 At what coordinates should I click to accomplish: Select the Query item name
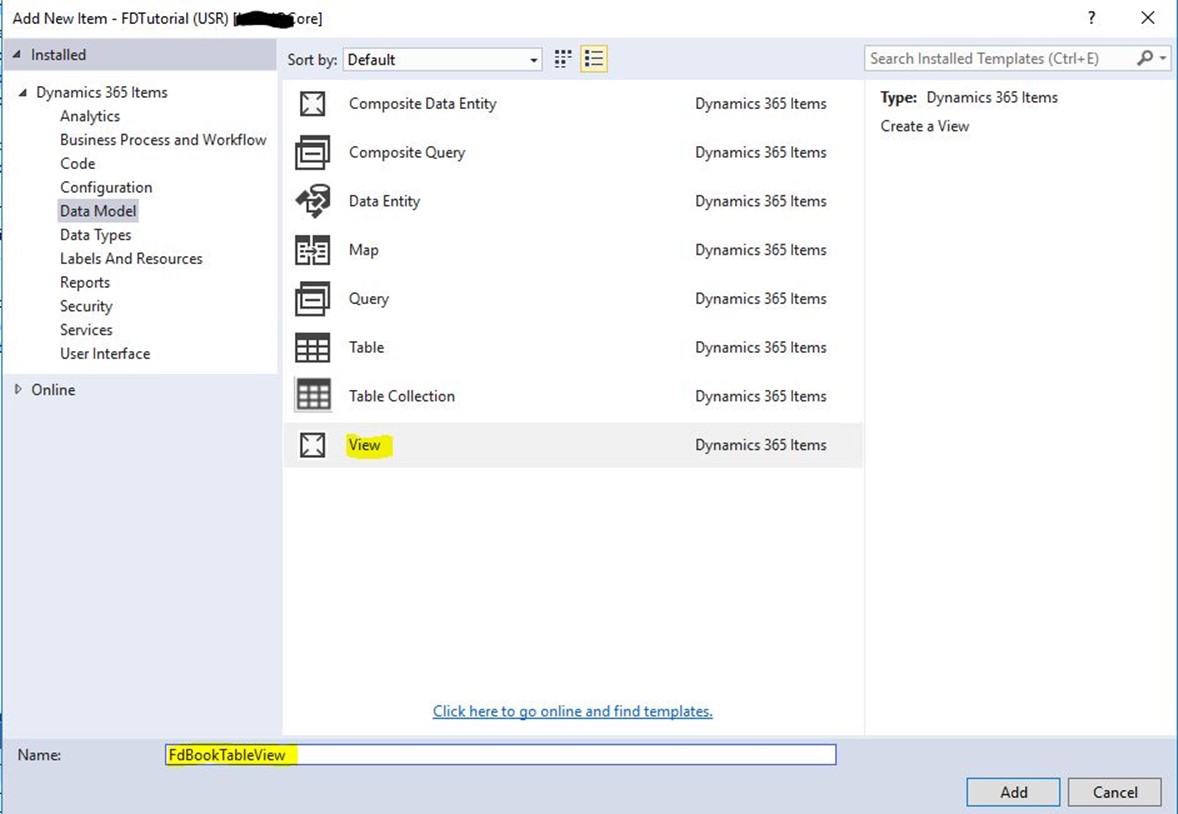point(369,299)
